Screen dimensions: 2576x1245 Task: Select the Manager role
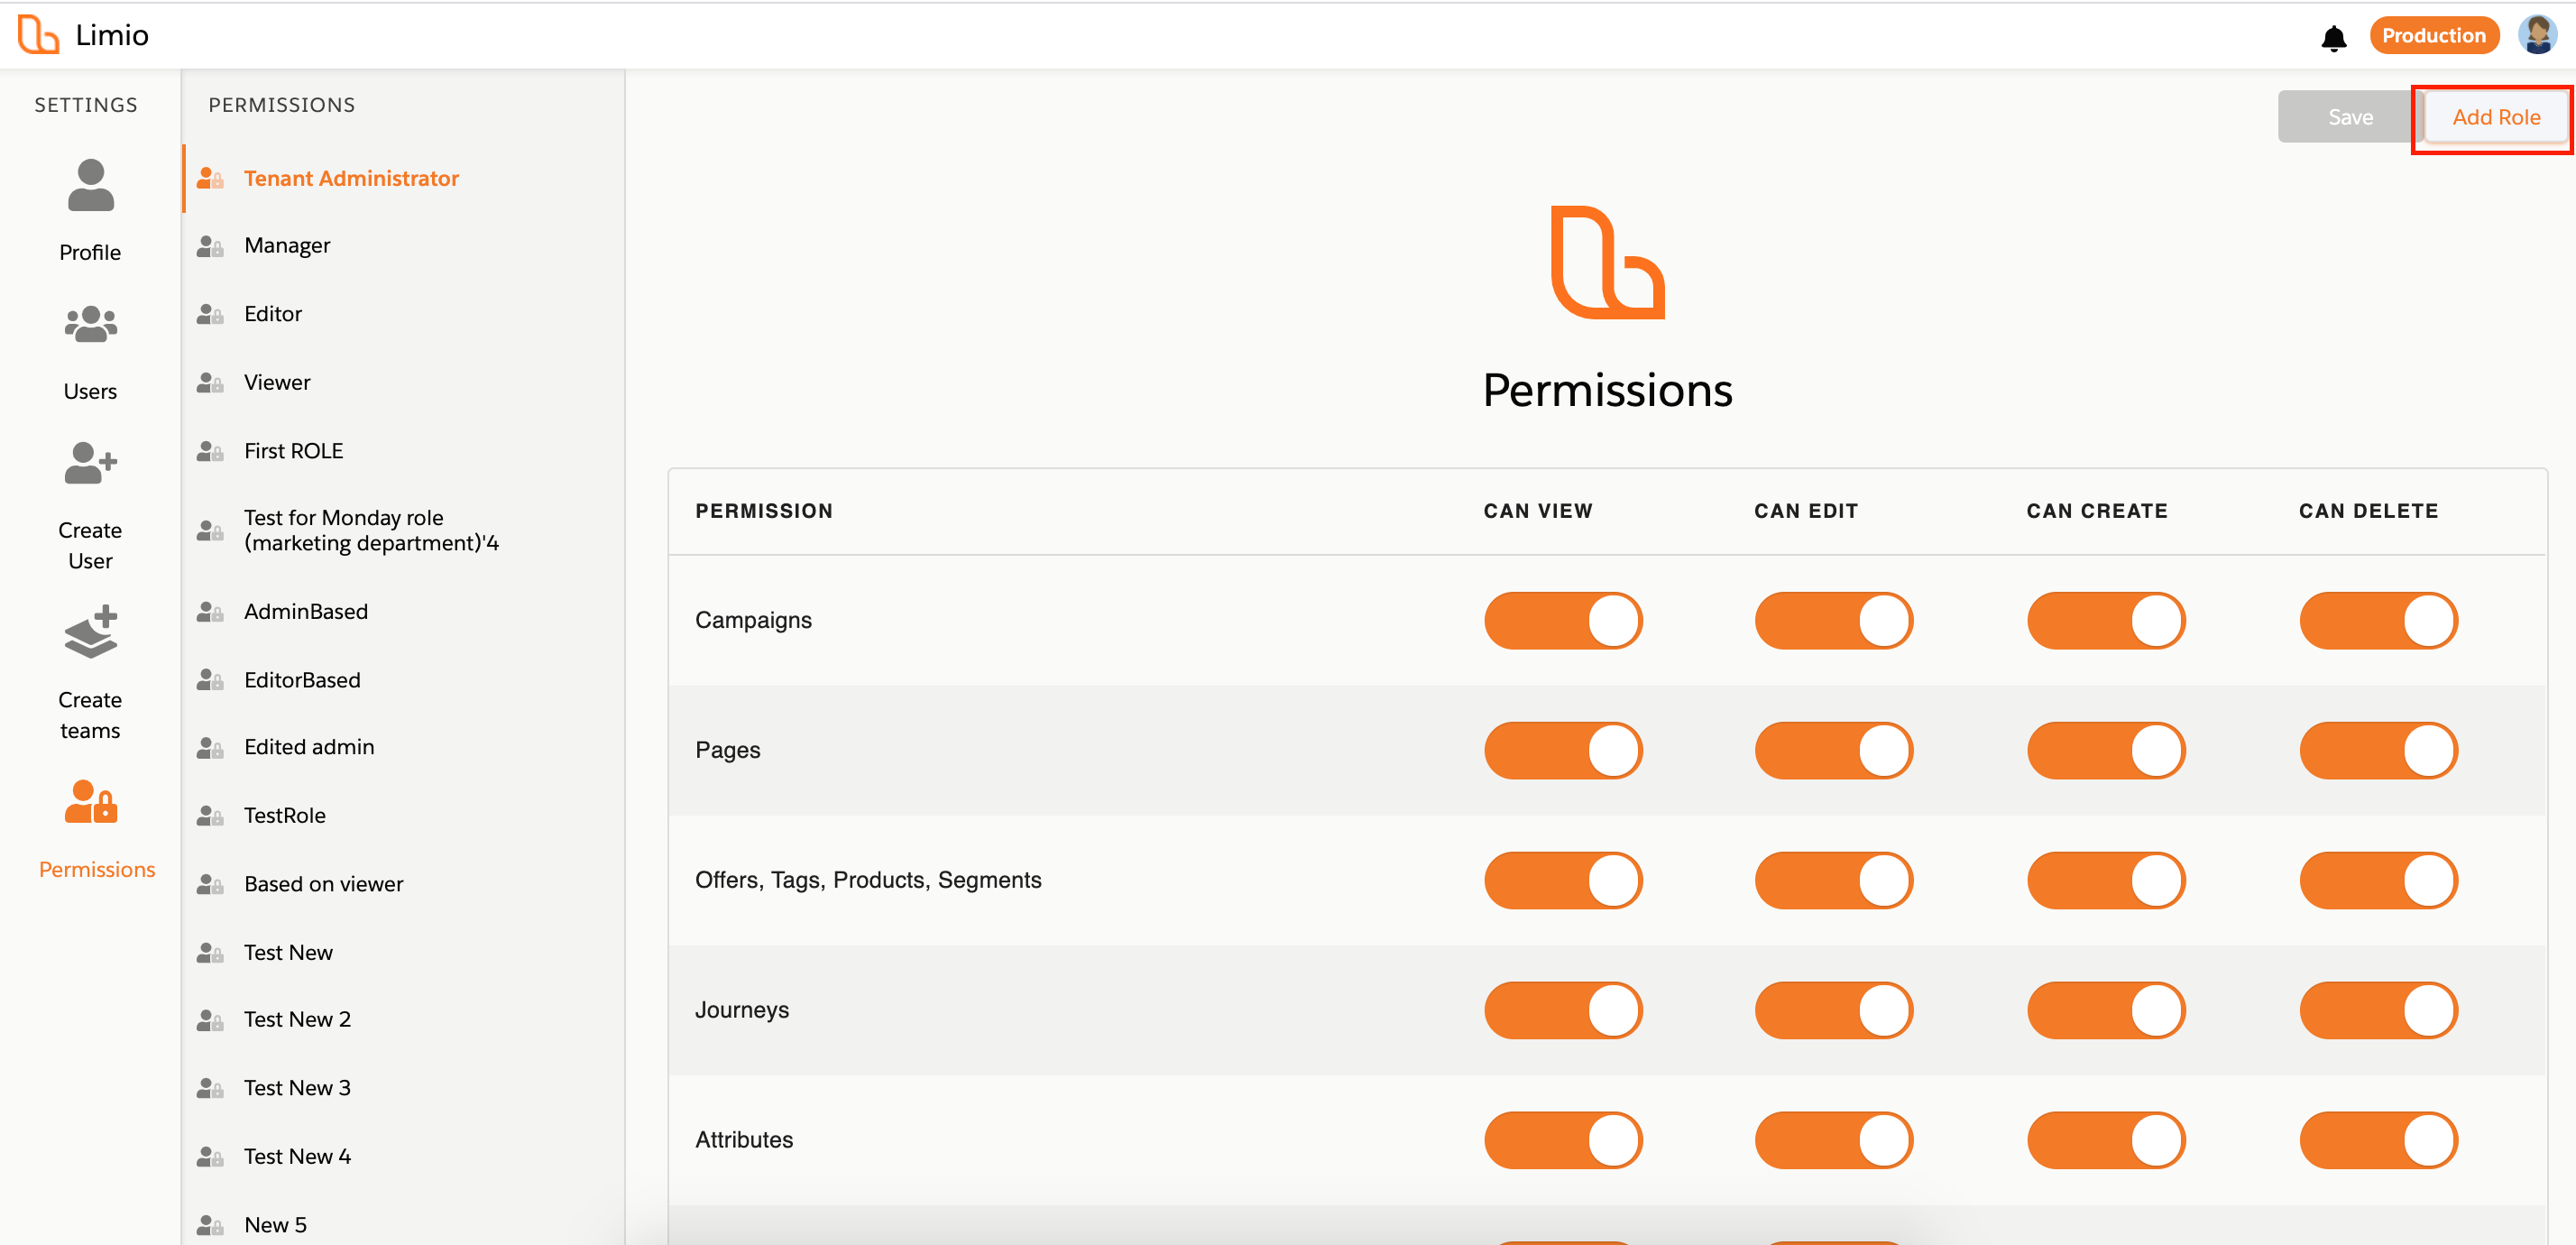pos(287,246)
